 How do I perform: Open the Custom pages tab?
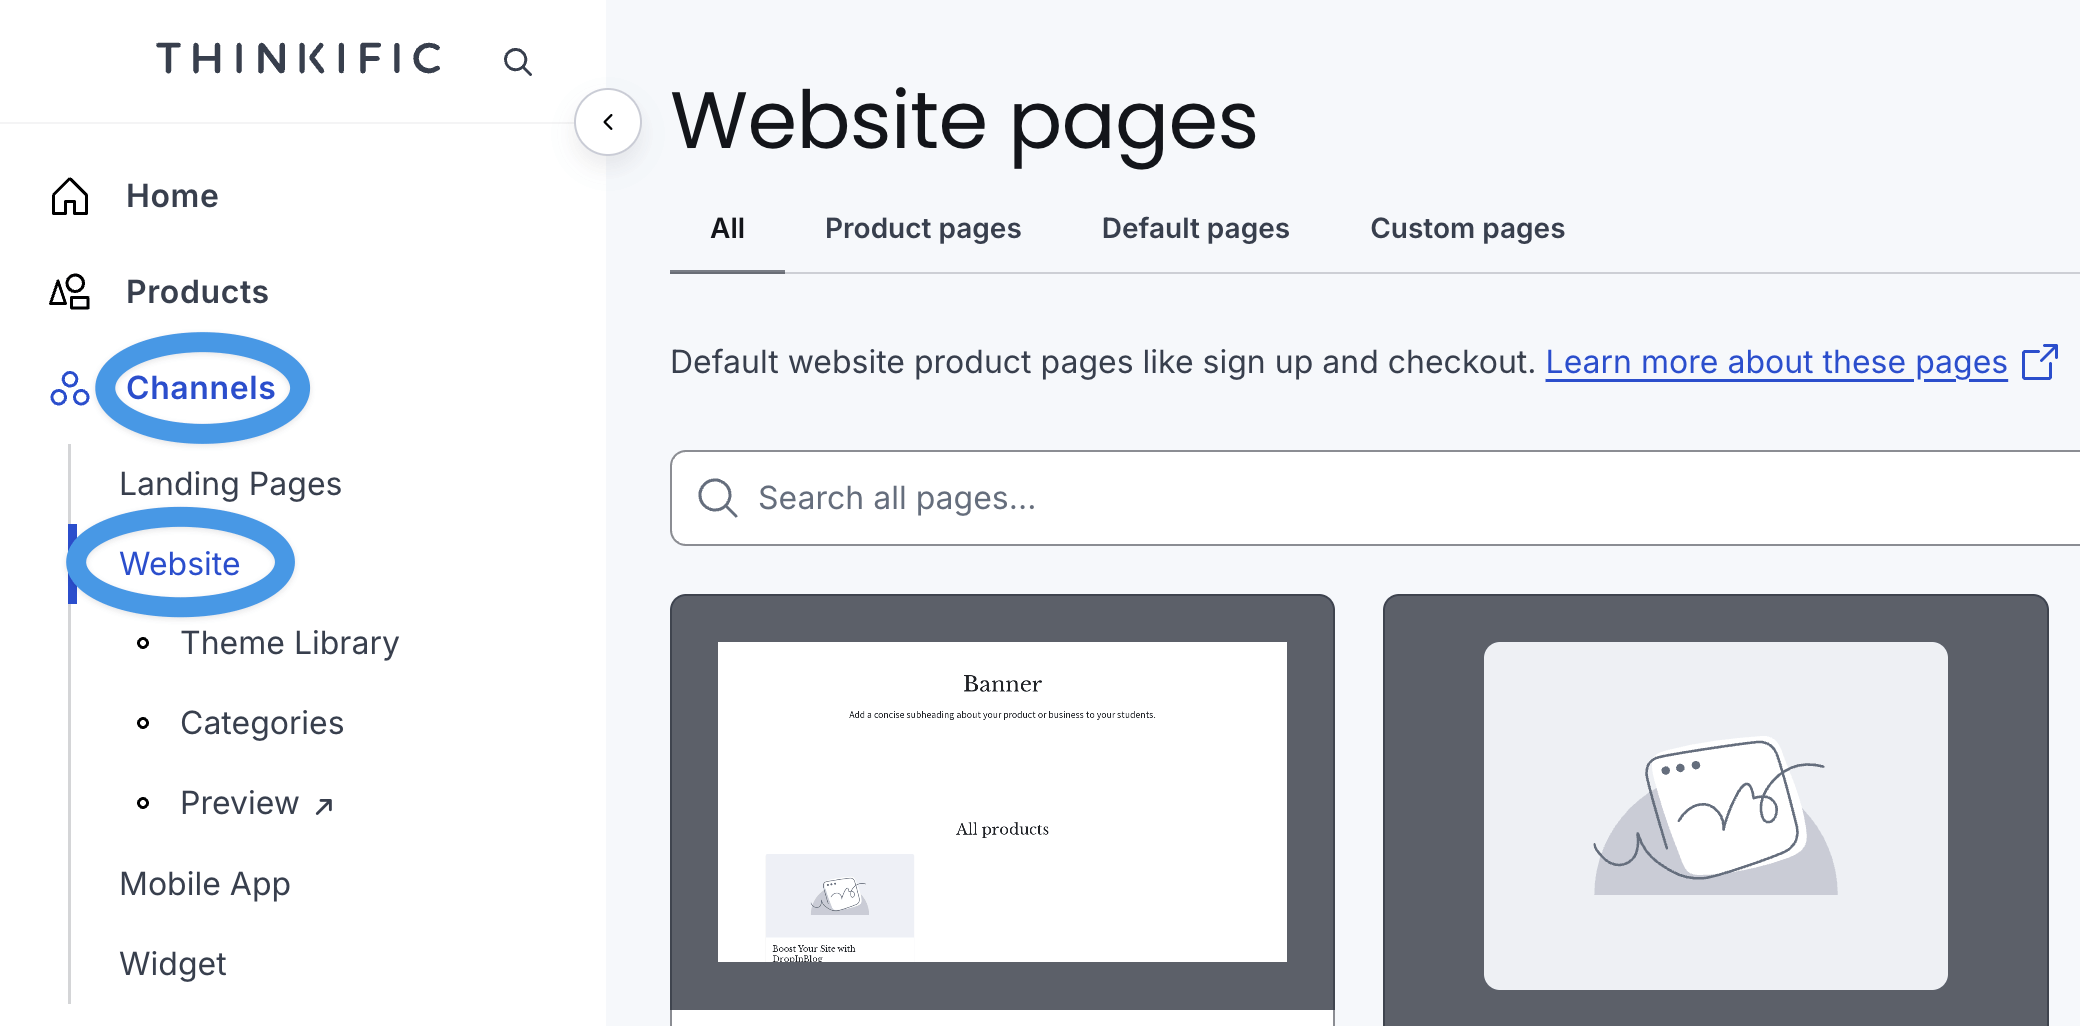1467,229
